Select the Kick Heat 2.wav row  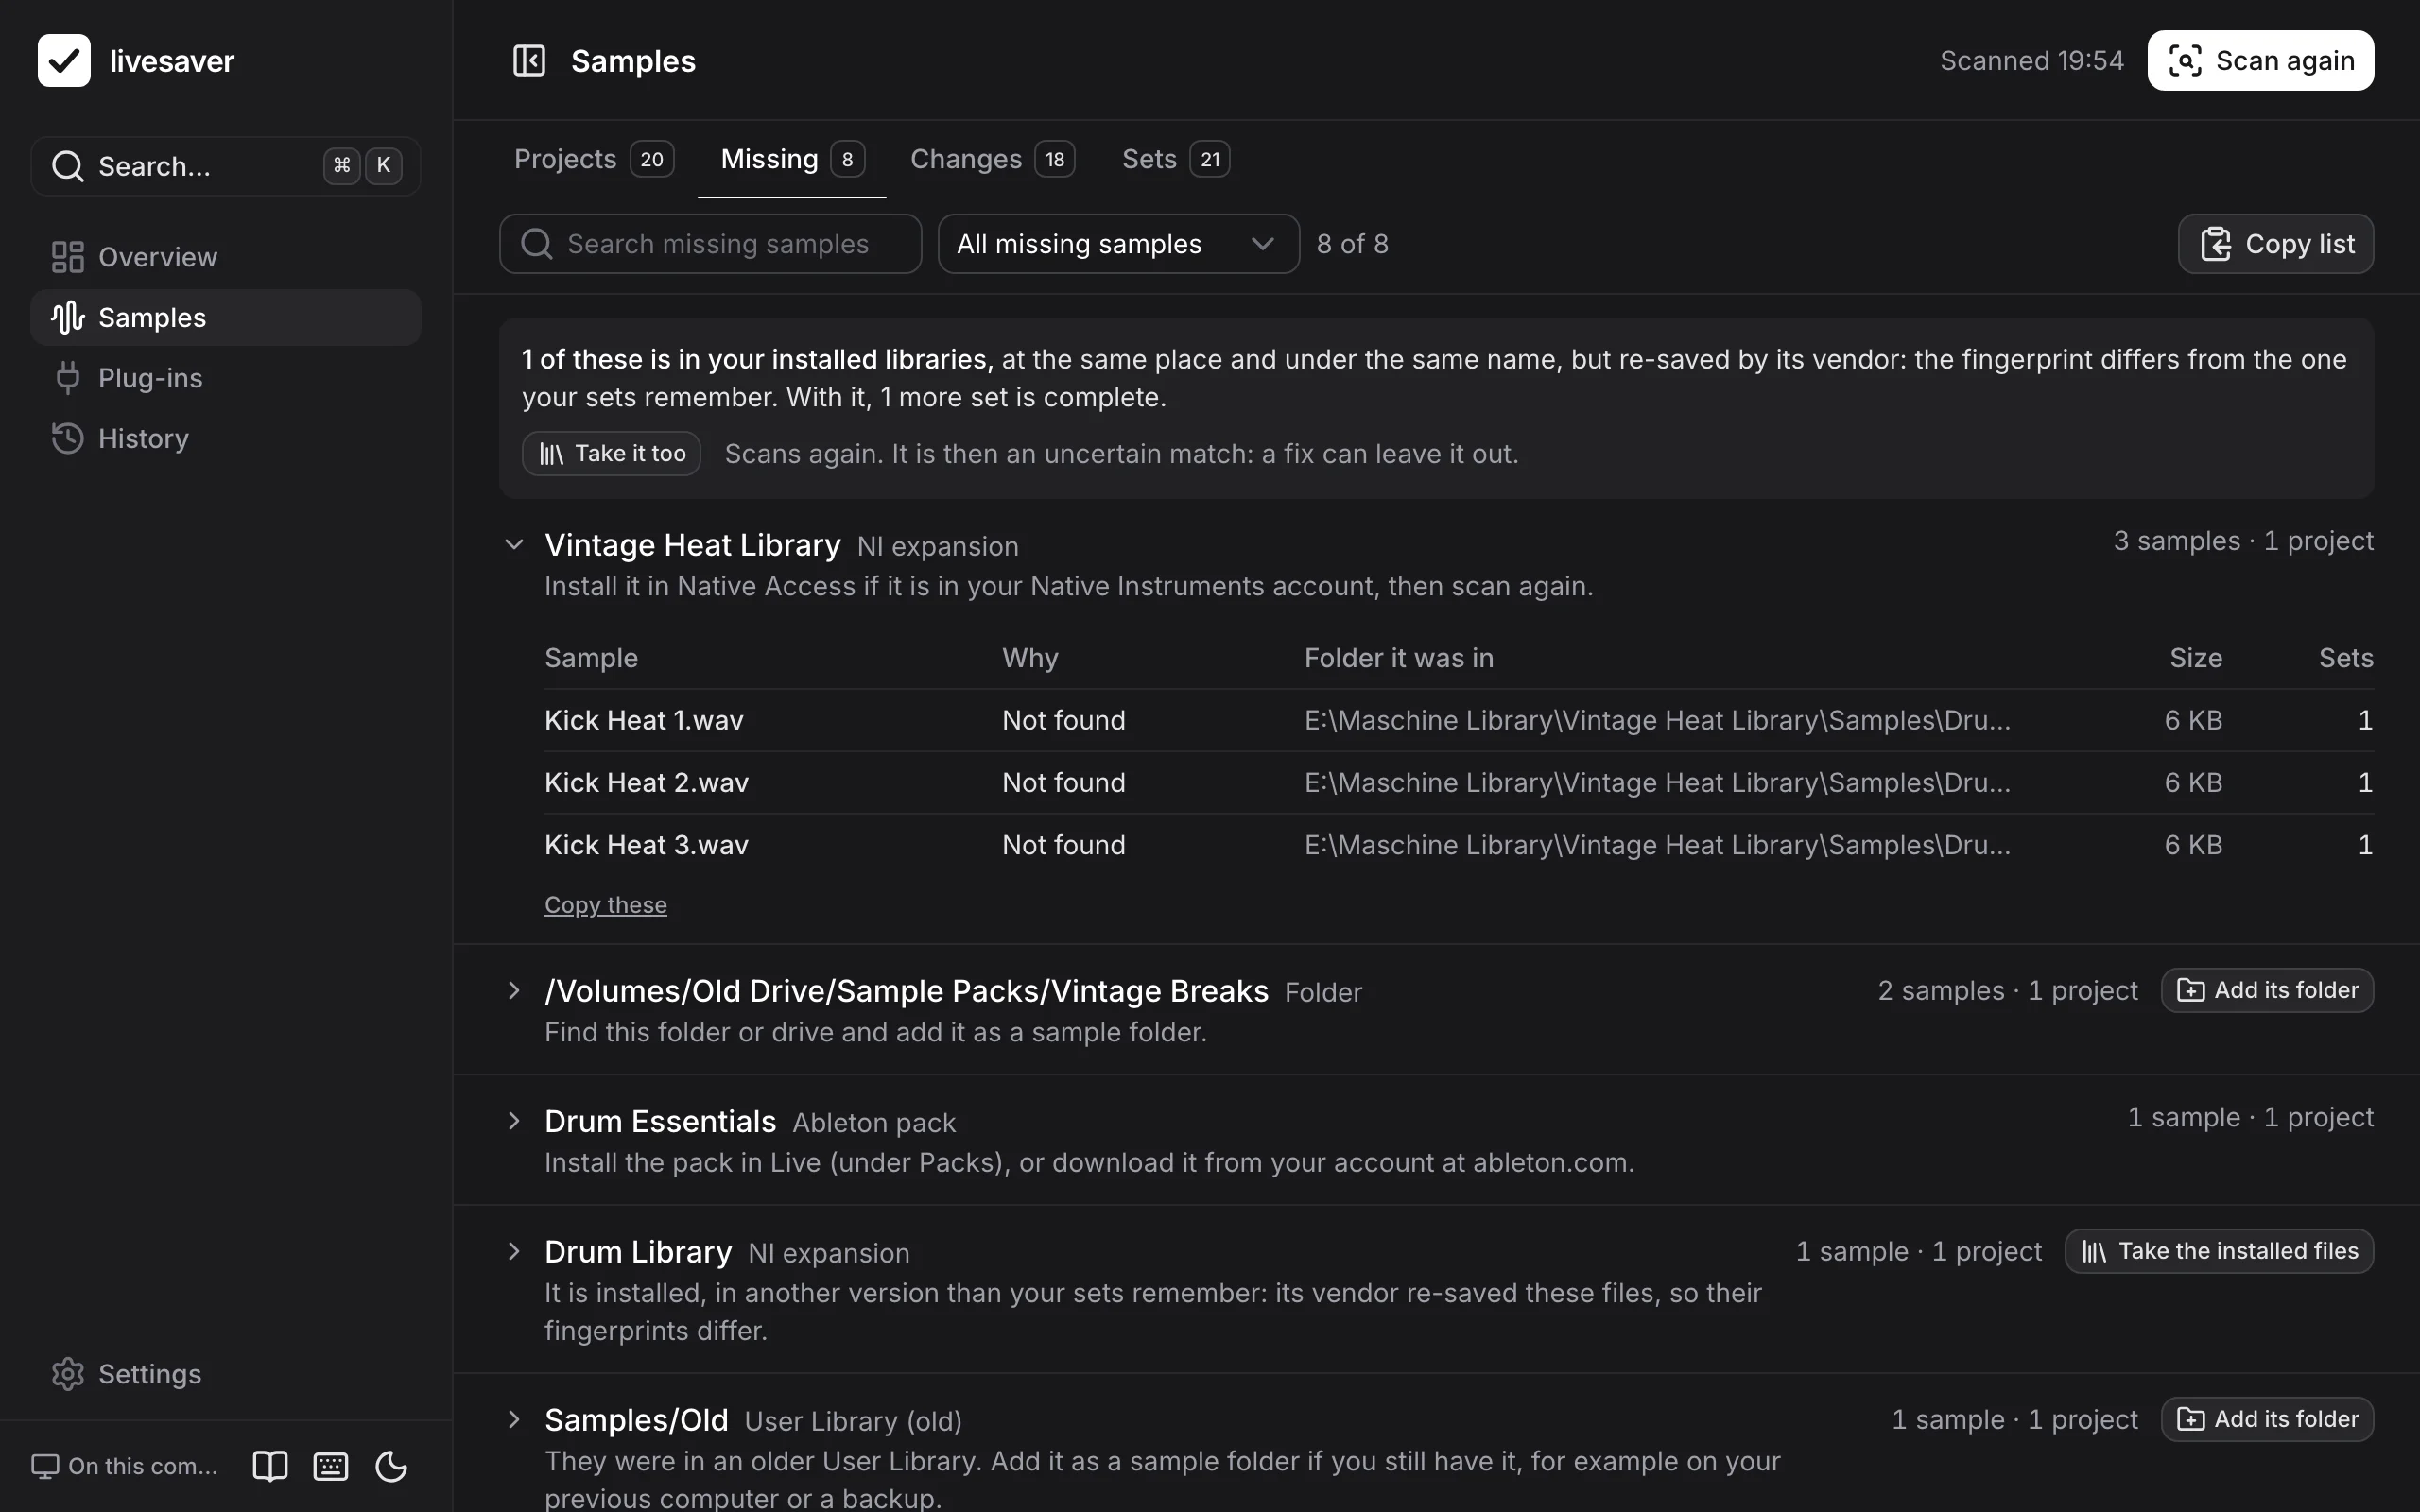click(x=1459, y=782)
